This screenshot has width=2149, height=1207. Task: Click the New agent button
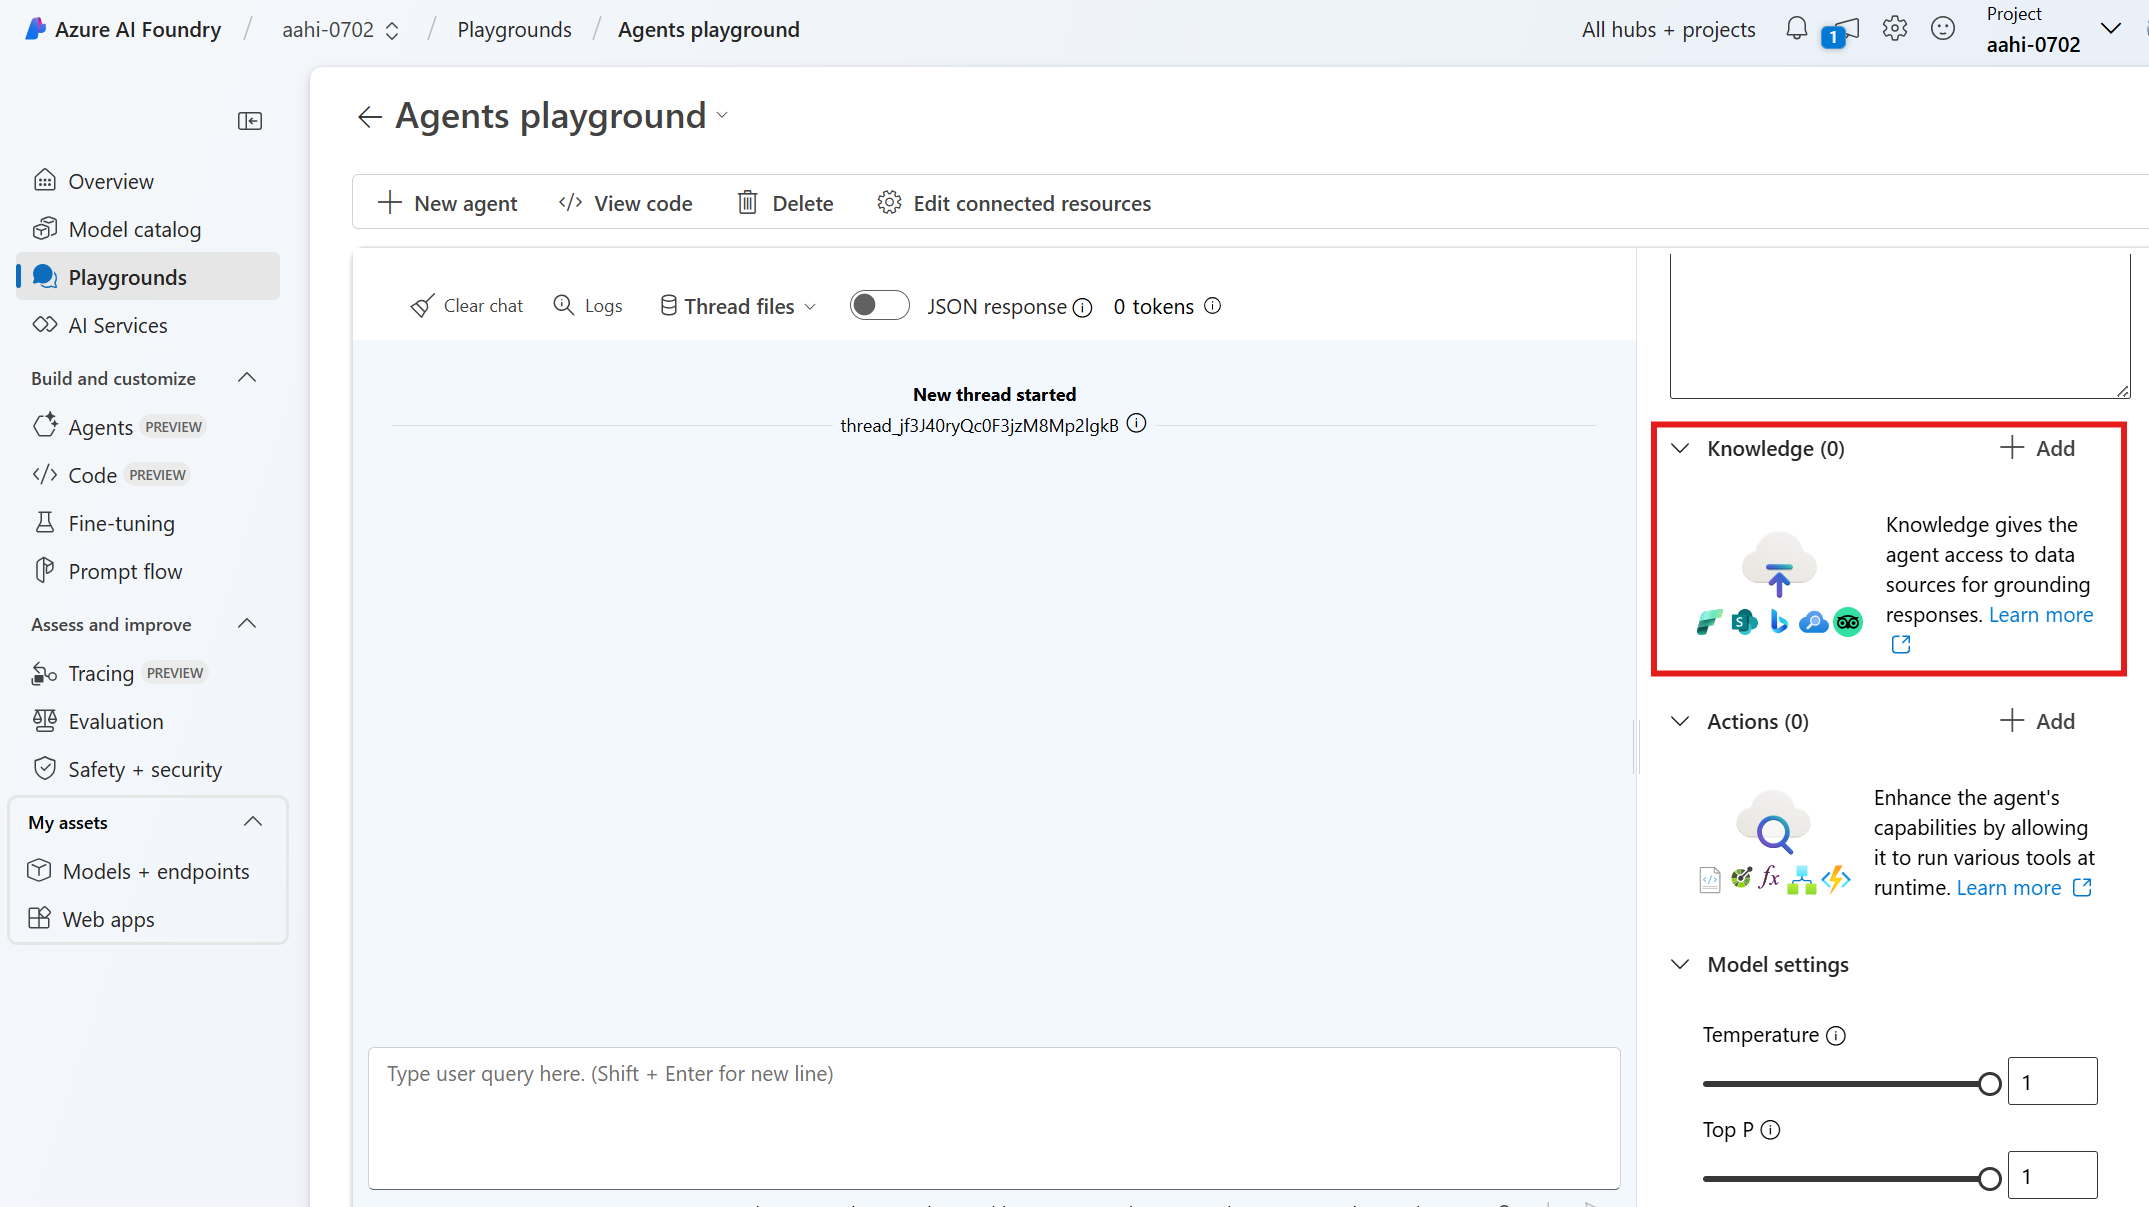click(447, 203)
